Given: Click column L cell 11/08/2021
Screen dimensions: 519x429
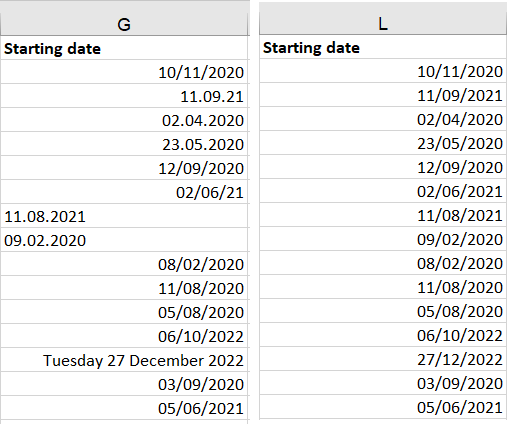Looking at the screenshot, I should click(x=383, y=215).
